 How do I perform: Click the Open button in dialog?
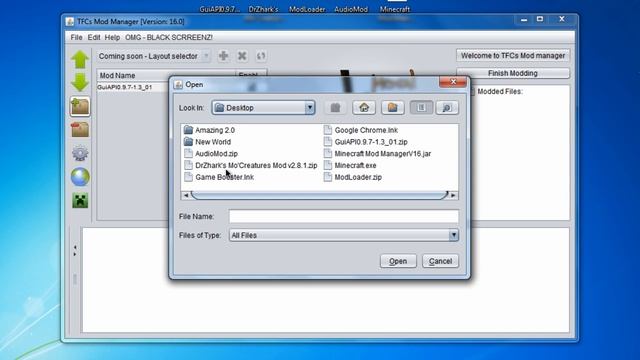398,261
